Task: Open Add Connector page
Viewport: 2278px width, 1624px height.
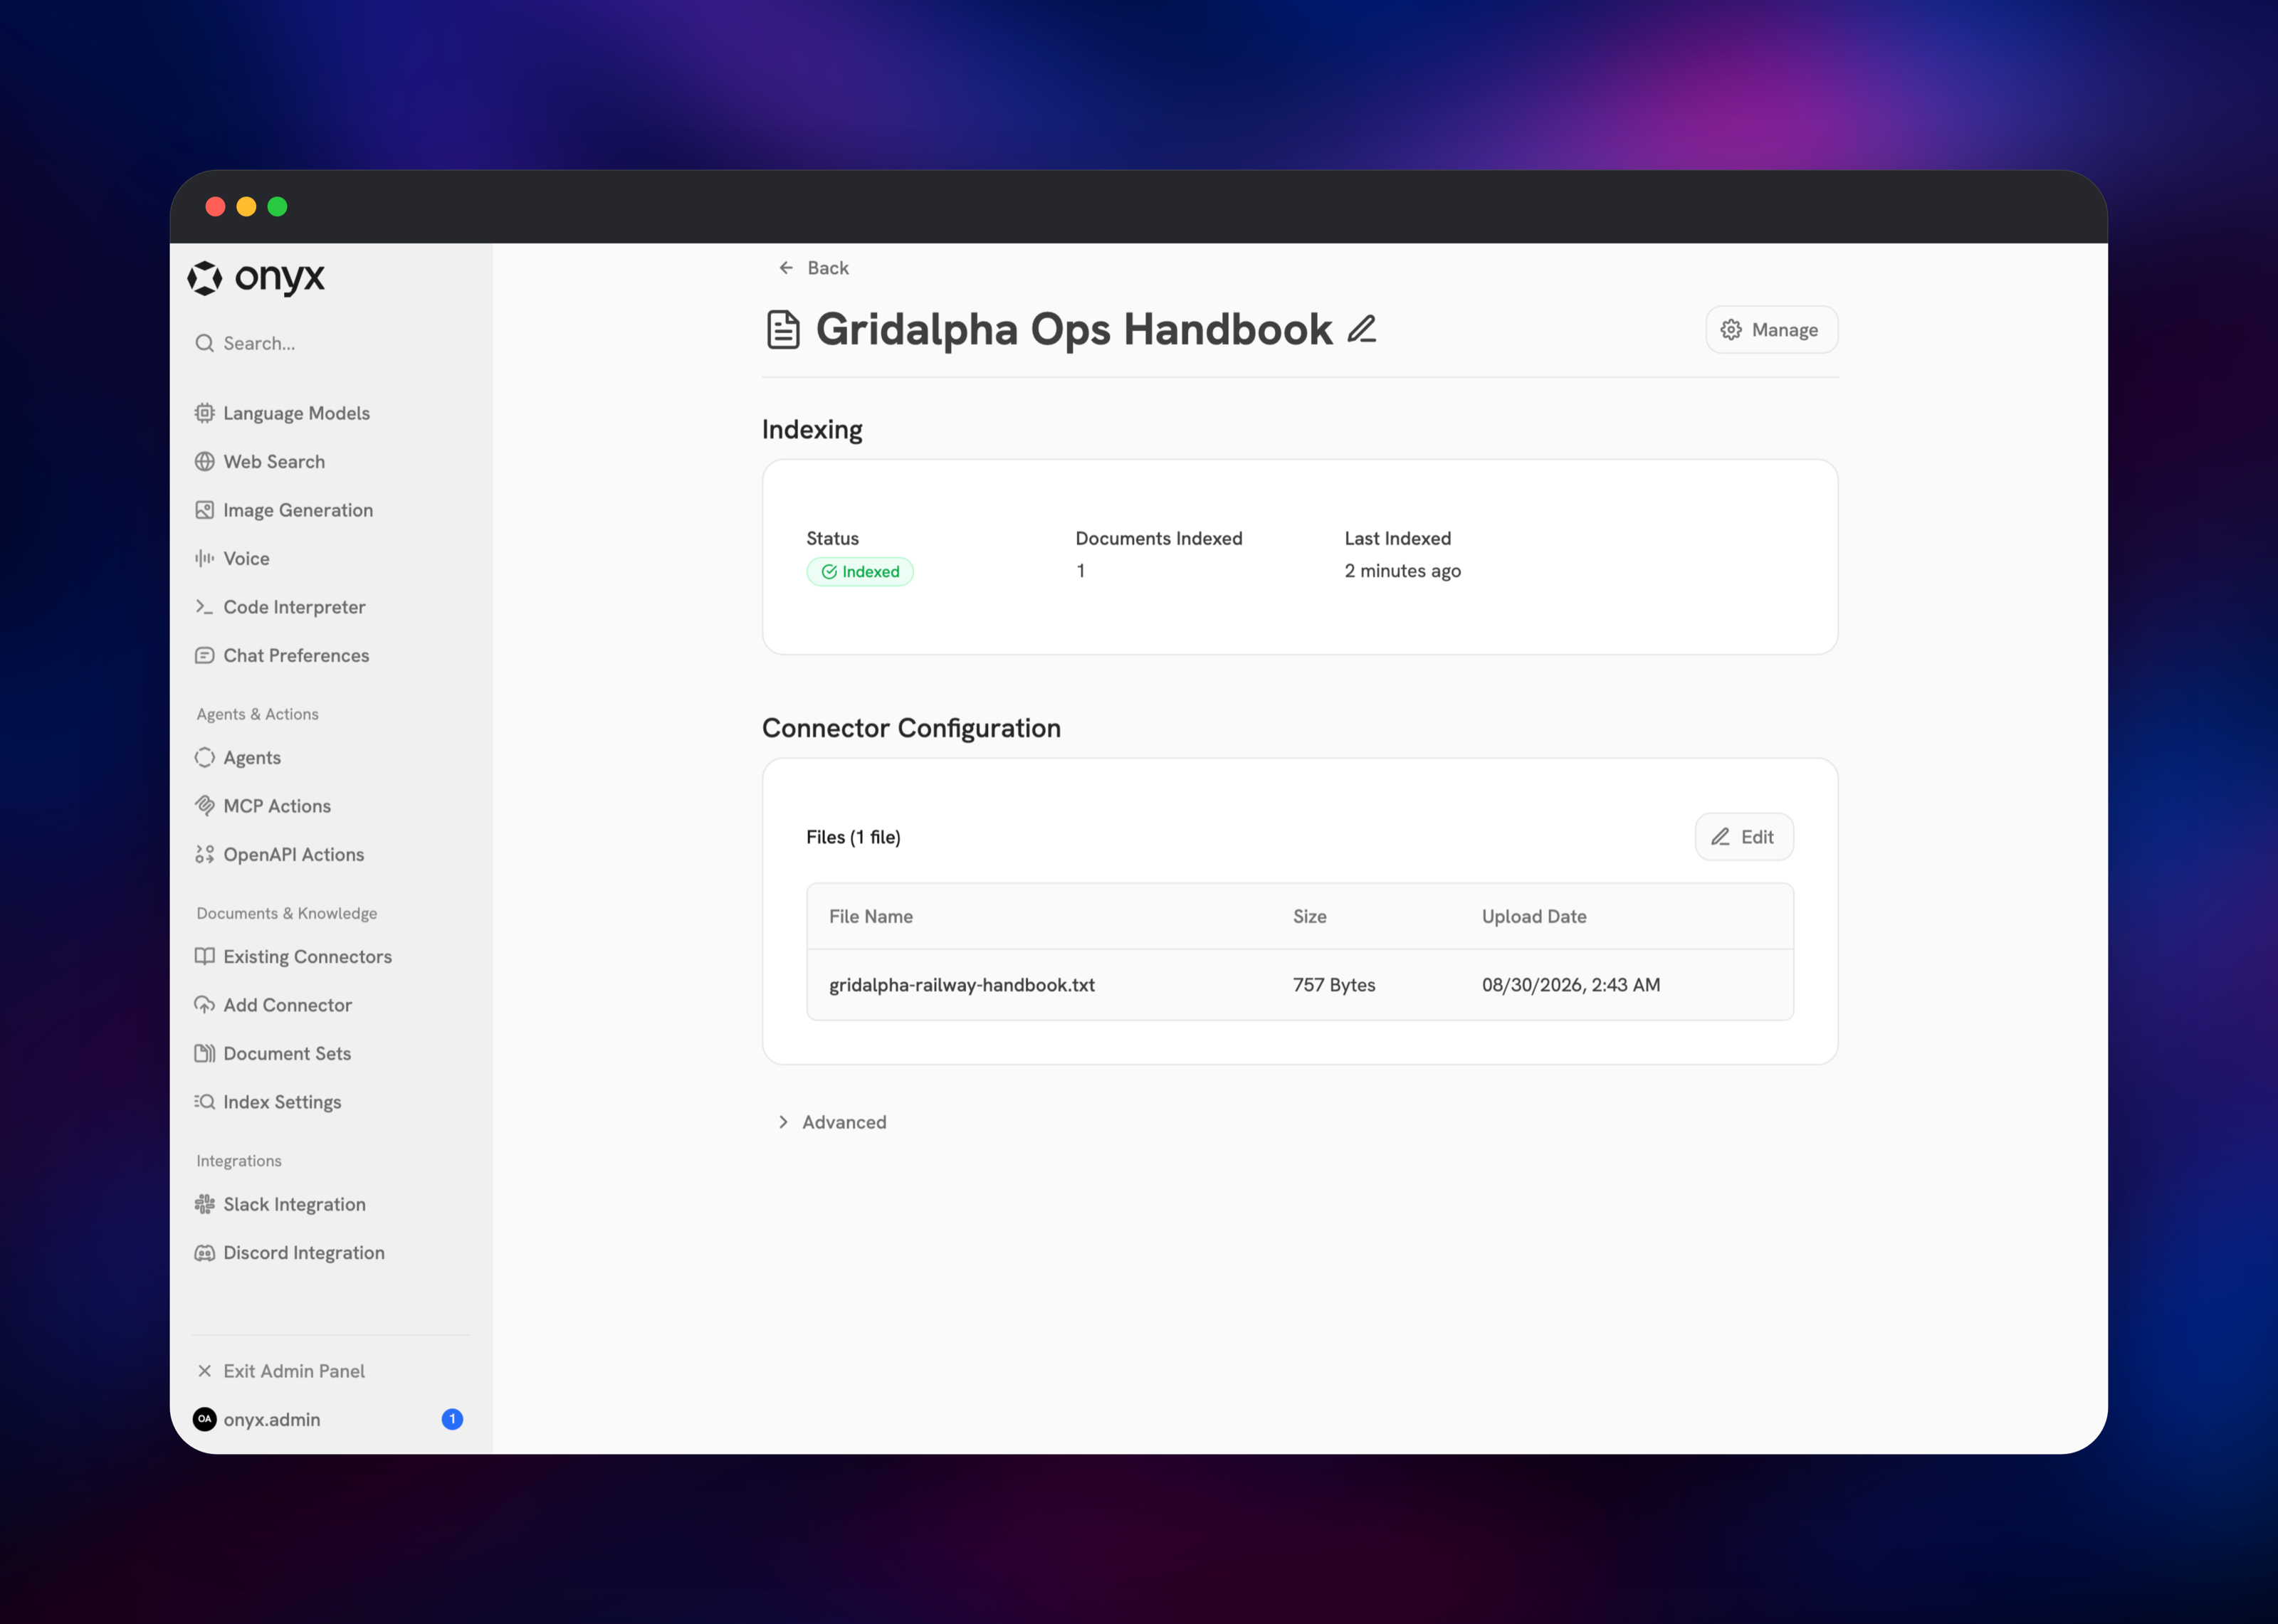Action: click(x=331, y=1005)
